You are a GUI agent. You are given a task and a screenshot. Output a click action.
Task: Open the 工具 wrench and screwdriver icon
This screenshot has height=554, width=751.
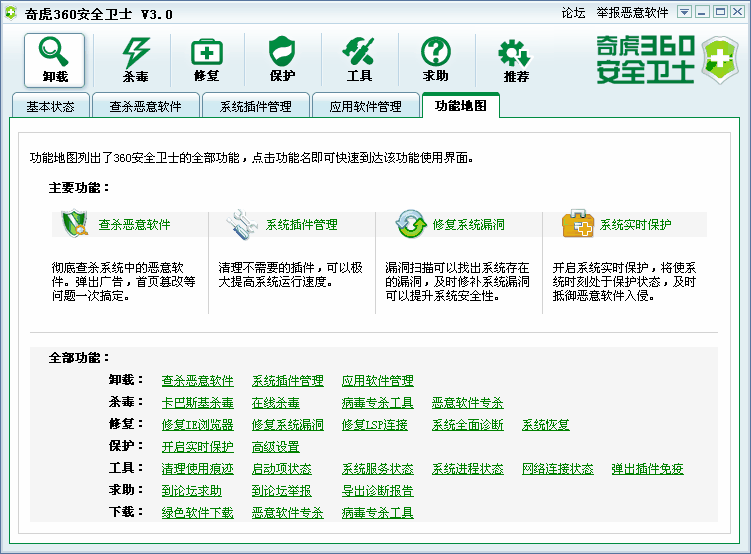pos(359,60)
